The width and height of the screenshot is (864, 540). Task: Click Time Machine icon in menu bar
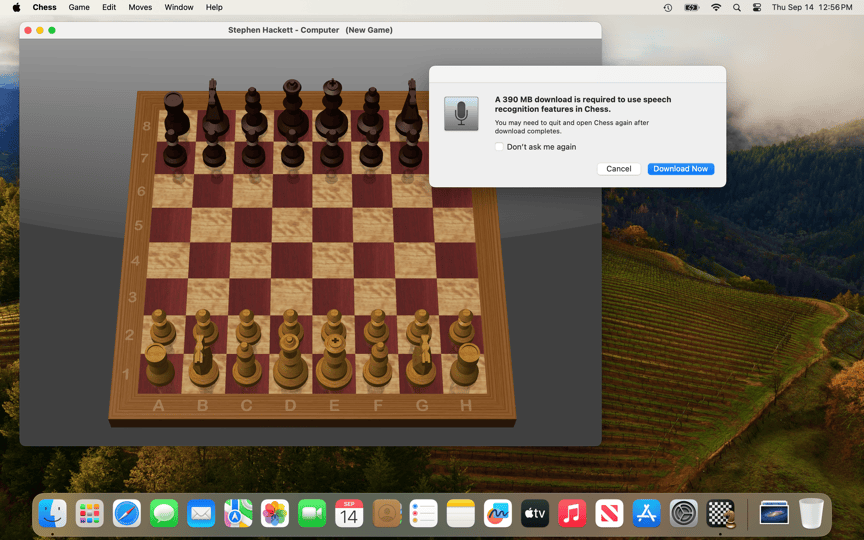click(668, 8)
